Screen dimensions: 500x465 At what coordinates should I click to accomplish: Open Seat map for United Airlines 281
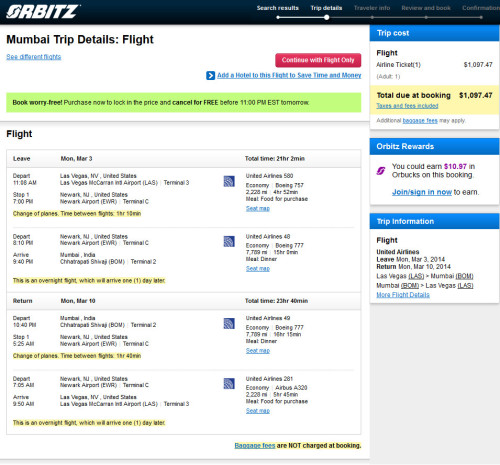[x=258, y=411]
